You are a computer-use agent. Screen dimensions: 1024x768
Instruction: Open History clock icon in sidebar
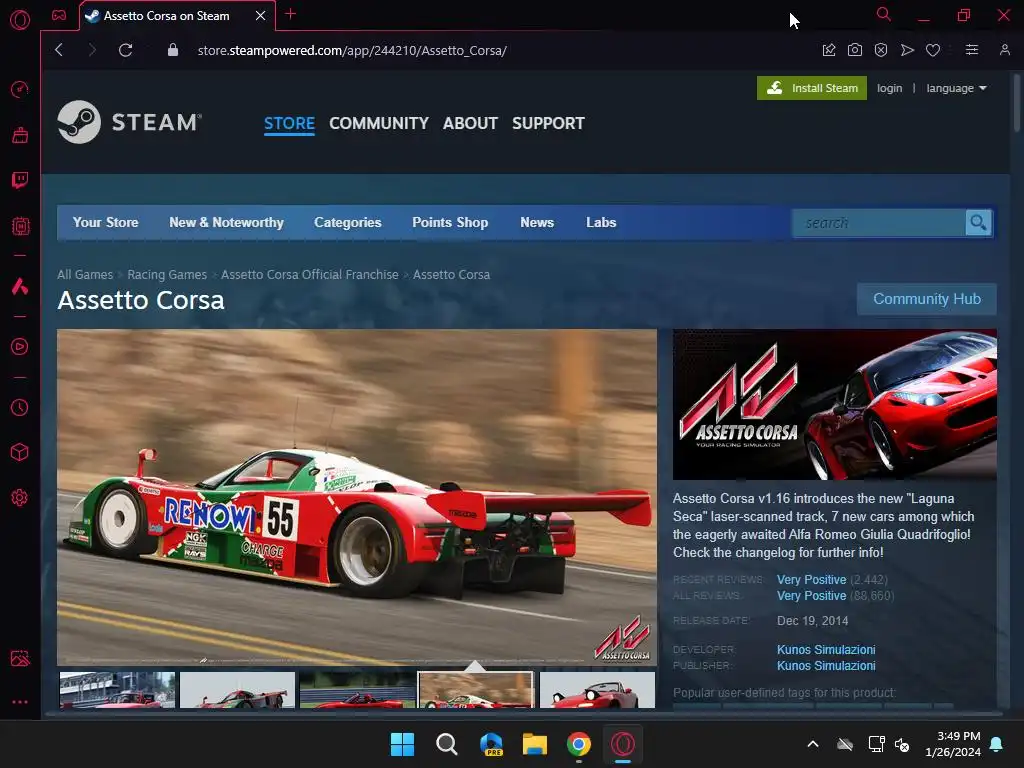[x=20, y=408]
